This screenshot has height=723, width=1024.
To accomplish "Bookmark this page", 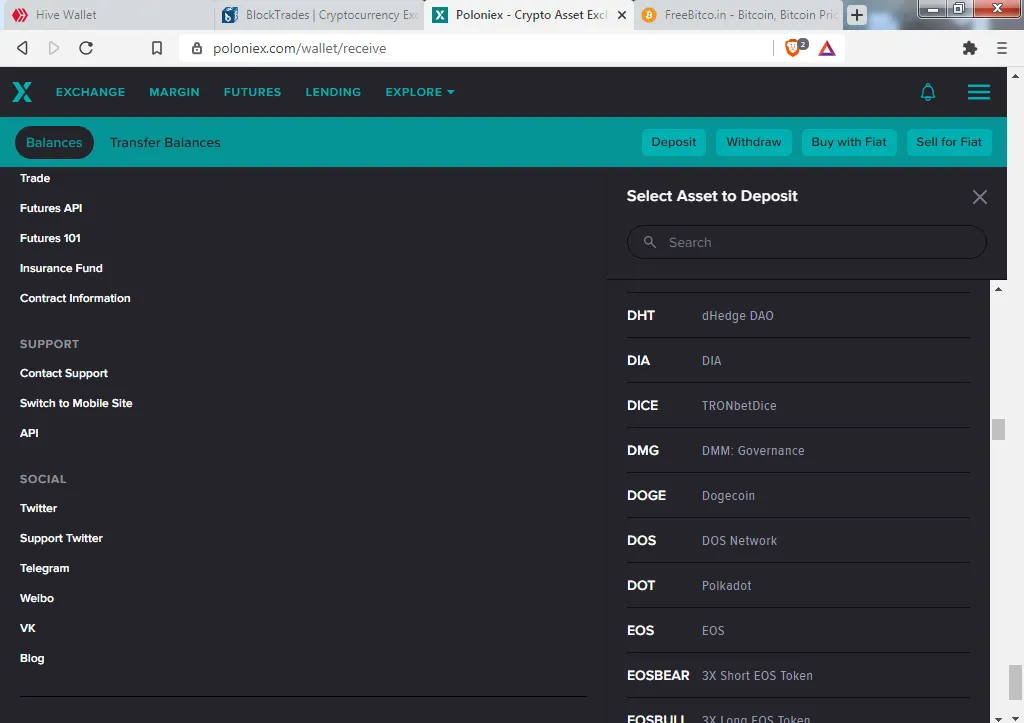I will tap(157, 48).
